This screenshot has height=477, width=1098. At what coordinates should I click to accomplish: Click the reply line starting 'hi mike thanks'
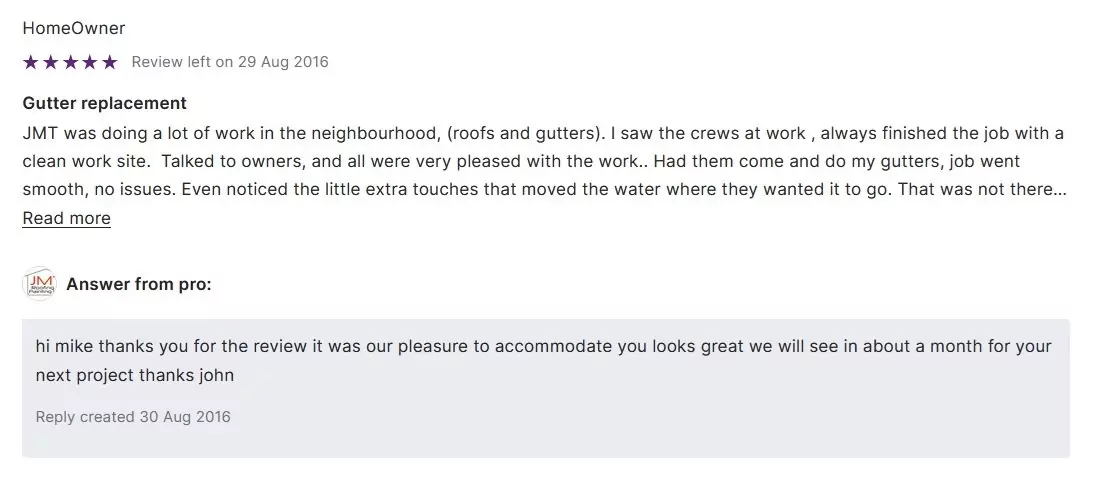click(543, 346)
